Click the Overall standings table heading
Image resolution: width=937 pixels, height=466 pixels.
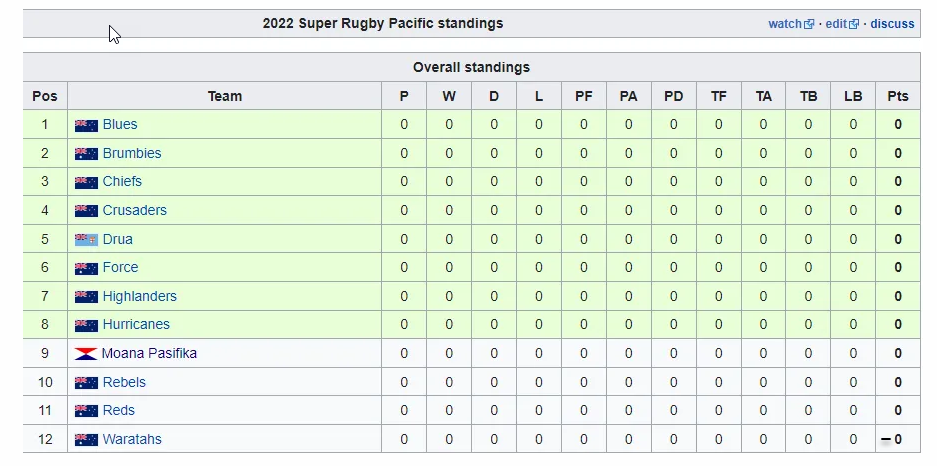coord(471,67)
